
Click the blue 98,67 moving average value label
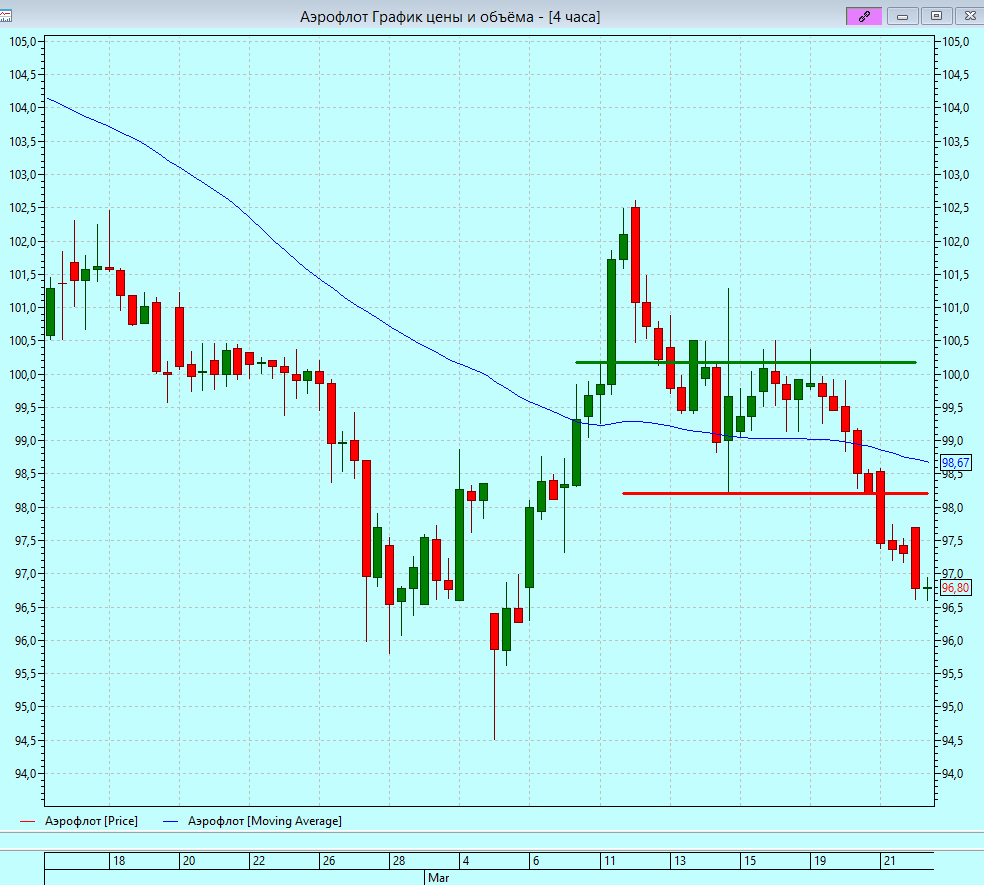(955, 463)
